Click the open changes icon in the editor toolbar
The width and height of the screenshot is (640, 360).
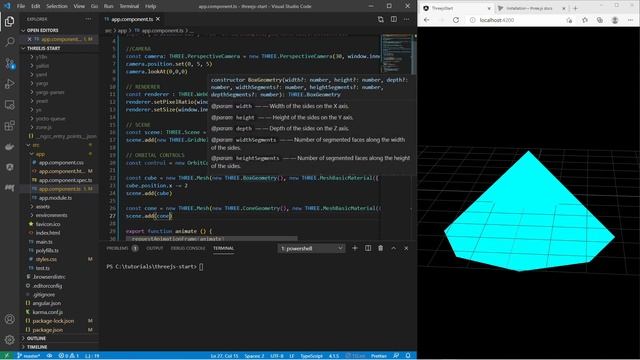coord(380,19)
